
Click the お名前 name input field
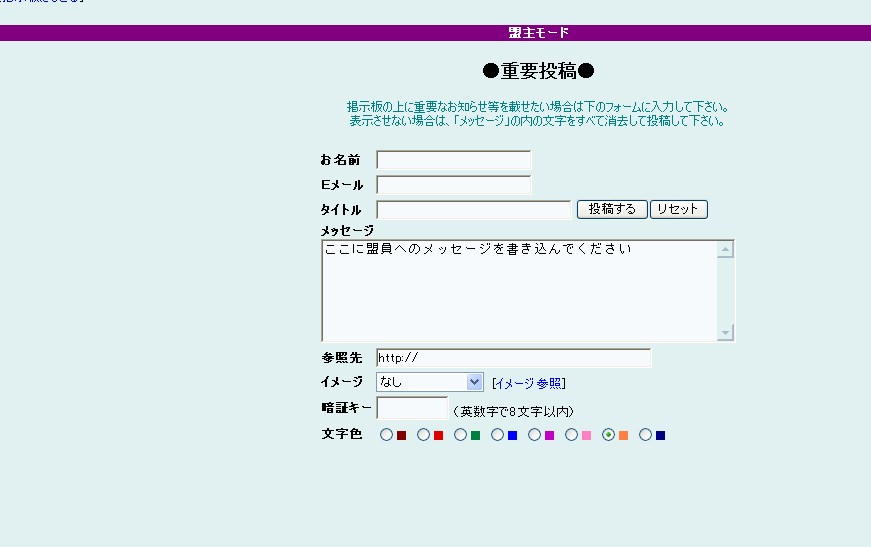[453, 160]
